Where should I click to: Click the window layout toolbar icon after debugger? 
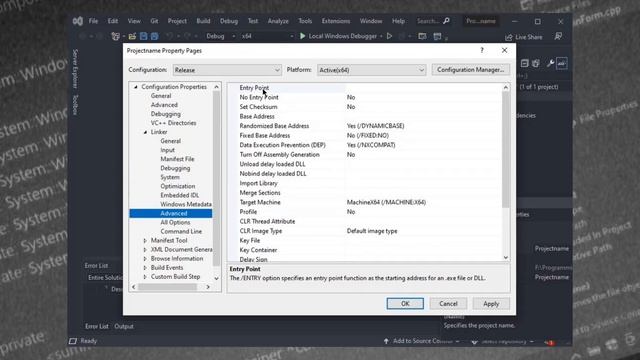click(x=422, y=36)
